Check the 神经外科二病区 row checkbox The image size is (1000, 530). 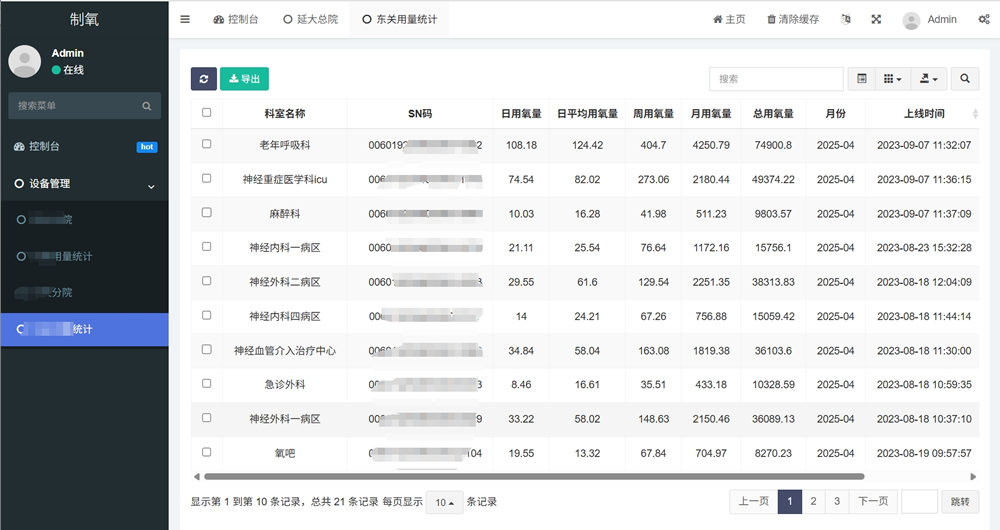point(206,281)
